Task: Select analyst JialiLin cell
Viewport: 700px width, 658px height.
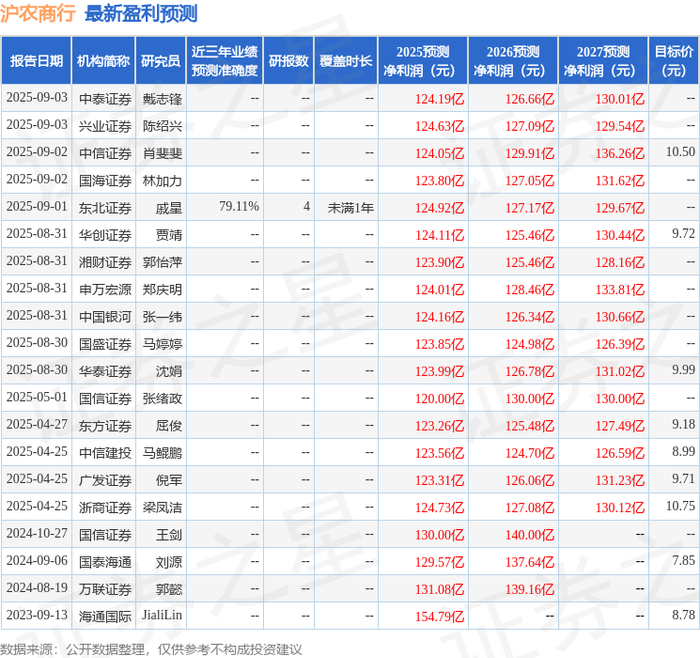Action: tap(162, 615)
